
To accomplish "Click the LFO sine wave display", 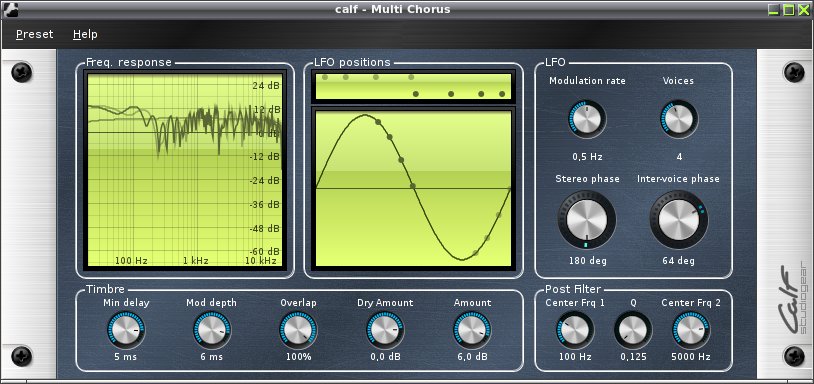I will (x=413, y=188).
